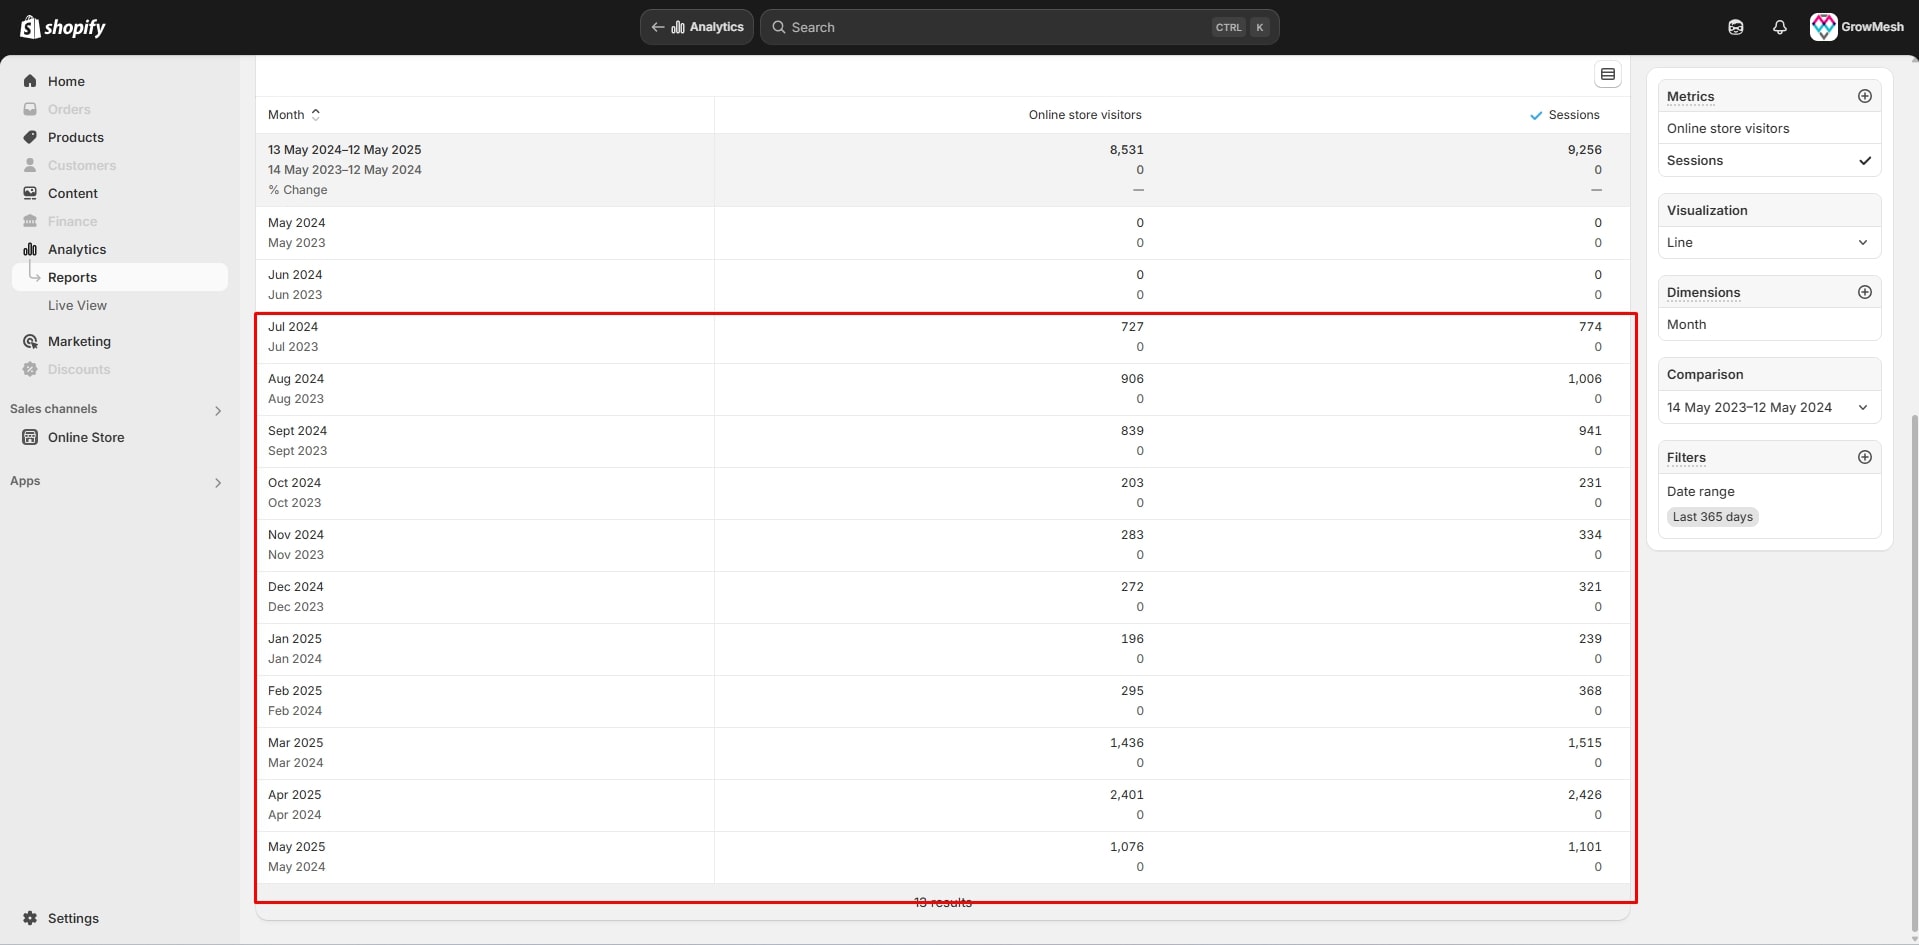Open the Visualization Line dropdown

click(1768, 242)
